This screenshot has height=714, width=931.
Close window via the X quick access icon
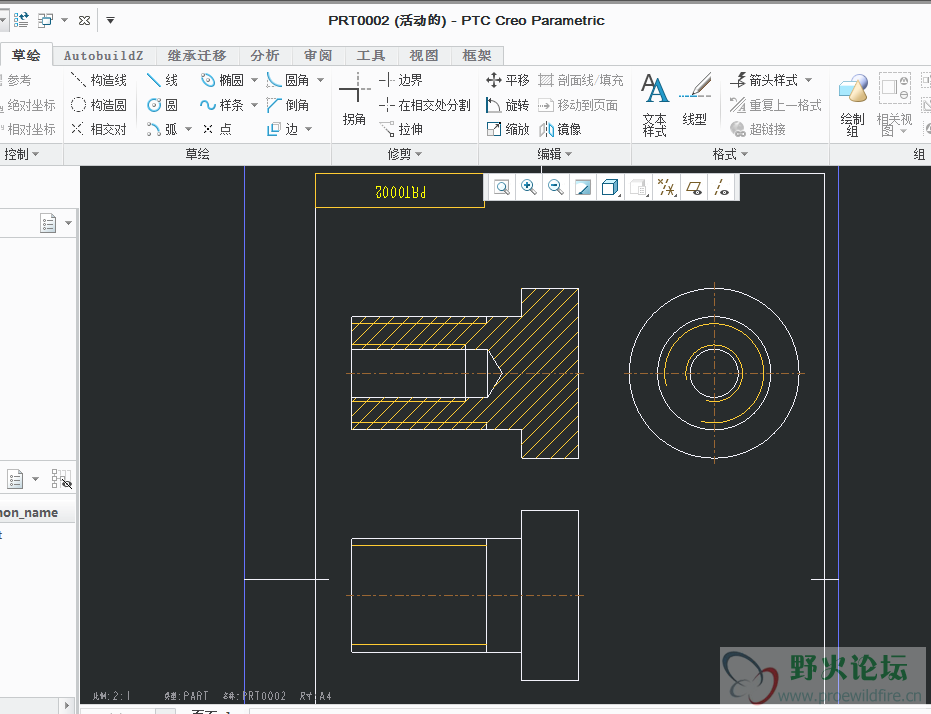pyautogui.click(x=84, y=20)
